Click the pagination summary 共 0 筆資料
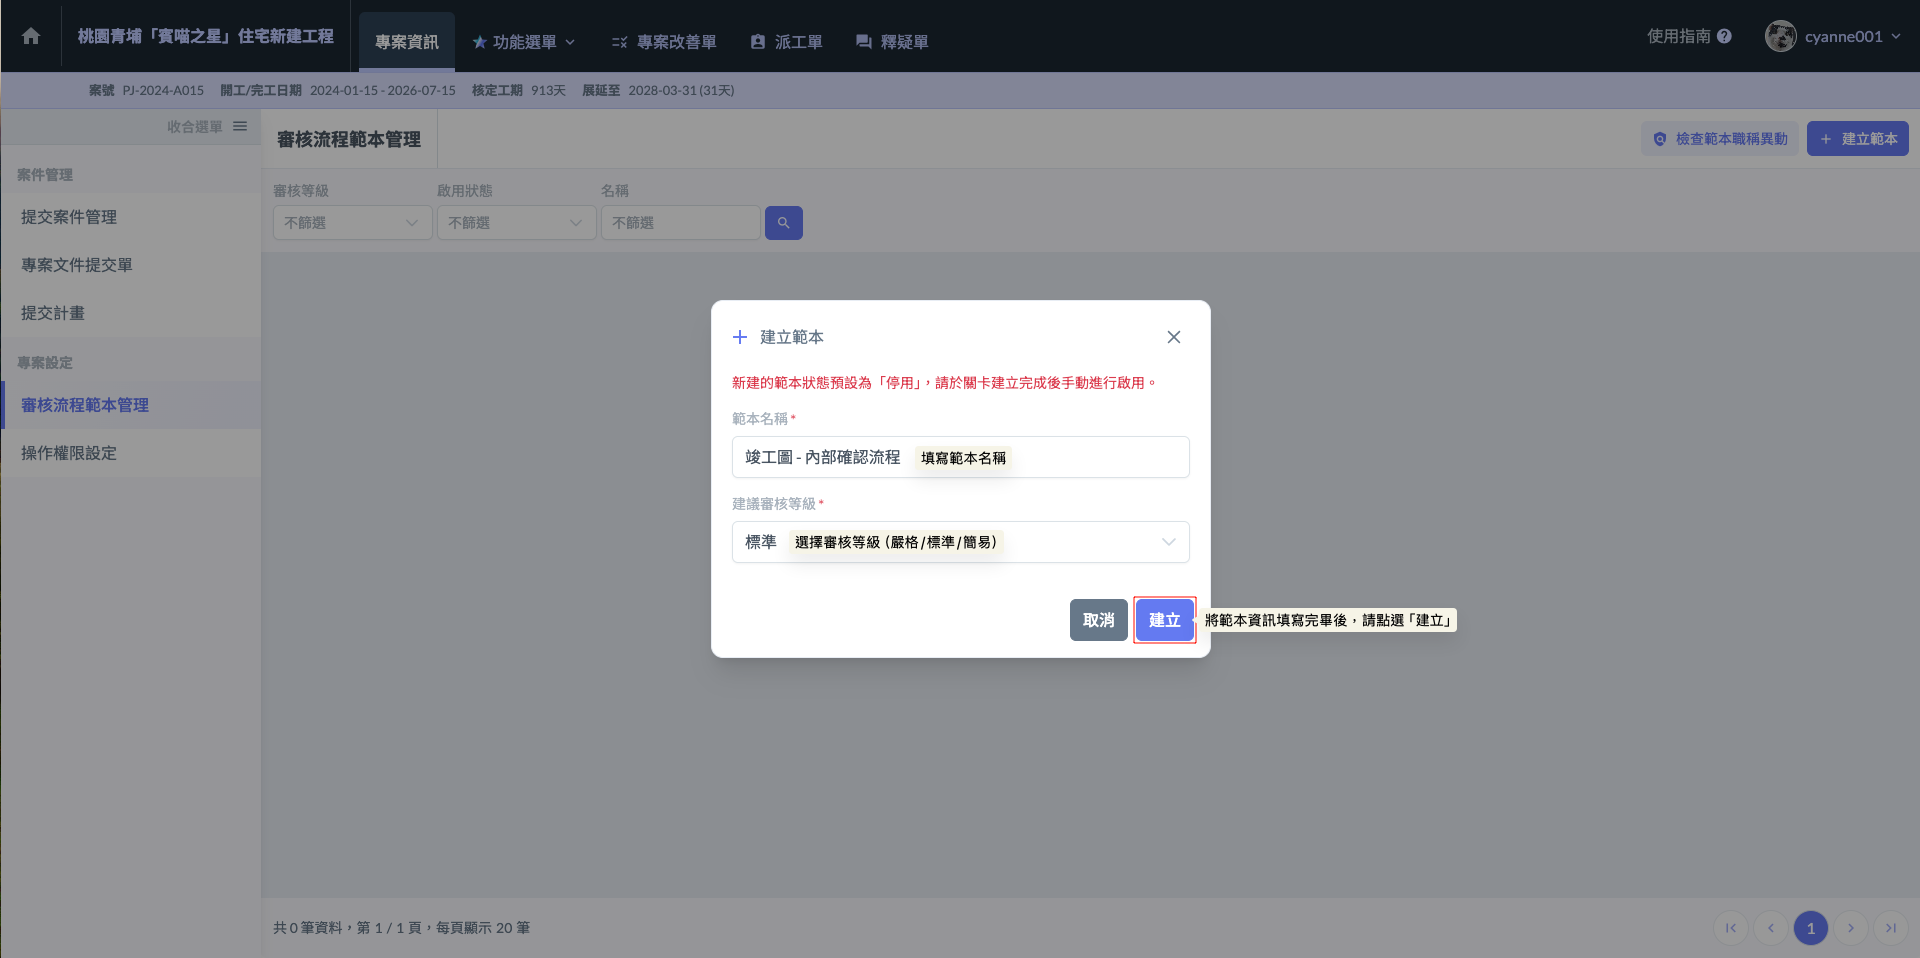1920x958 pixels. point(308,928)
